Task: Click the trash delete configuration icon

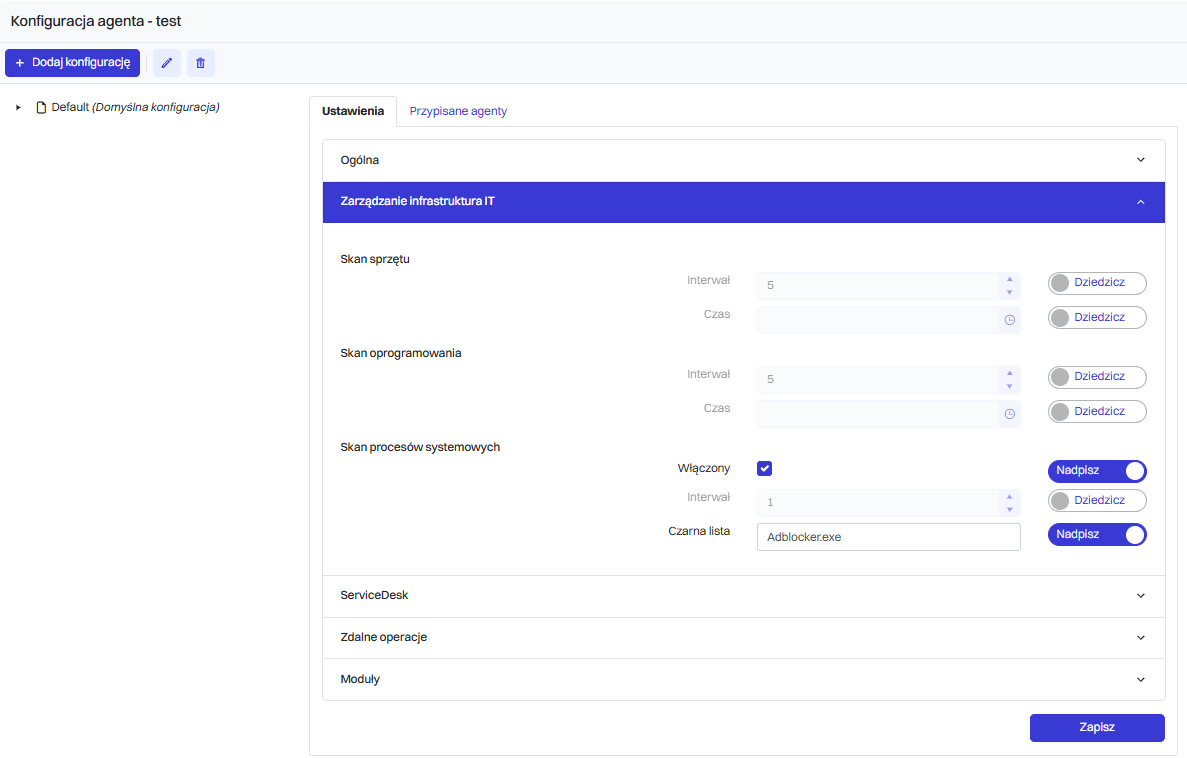Action: point(201,63)
